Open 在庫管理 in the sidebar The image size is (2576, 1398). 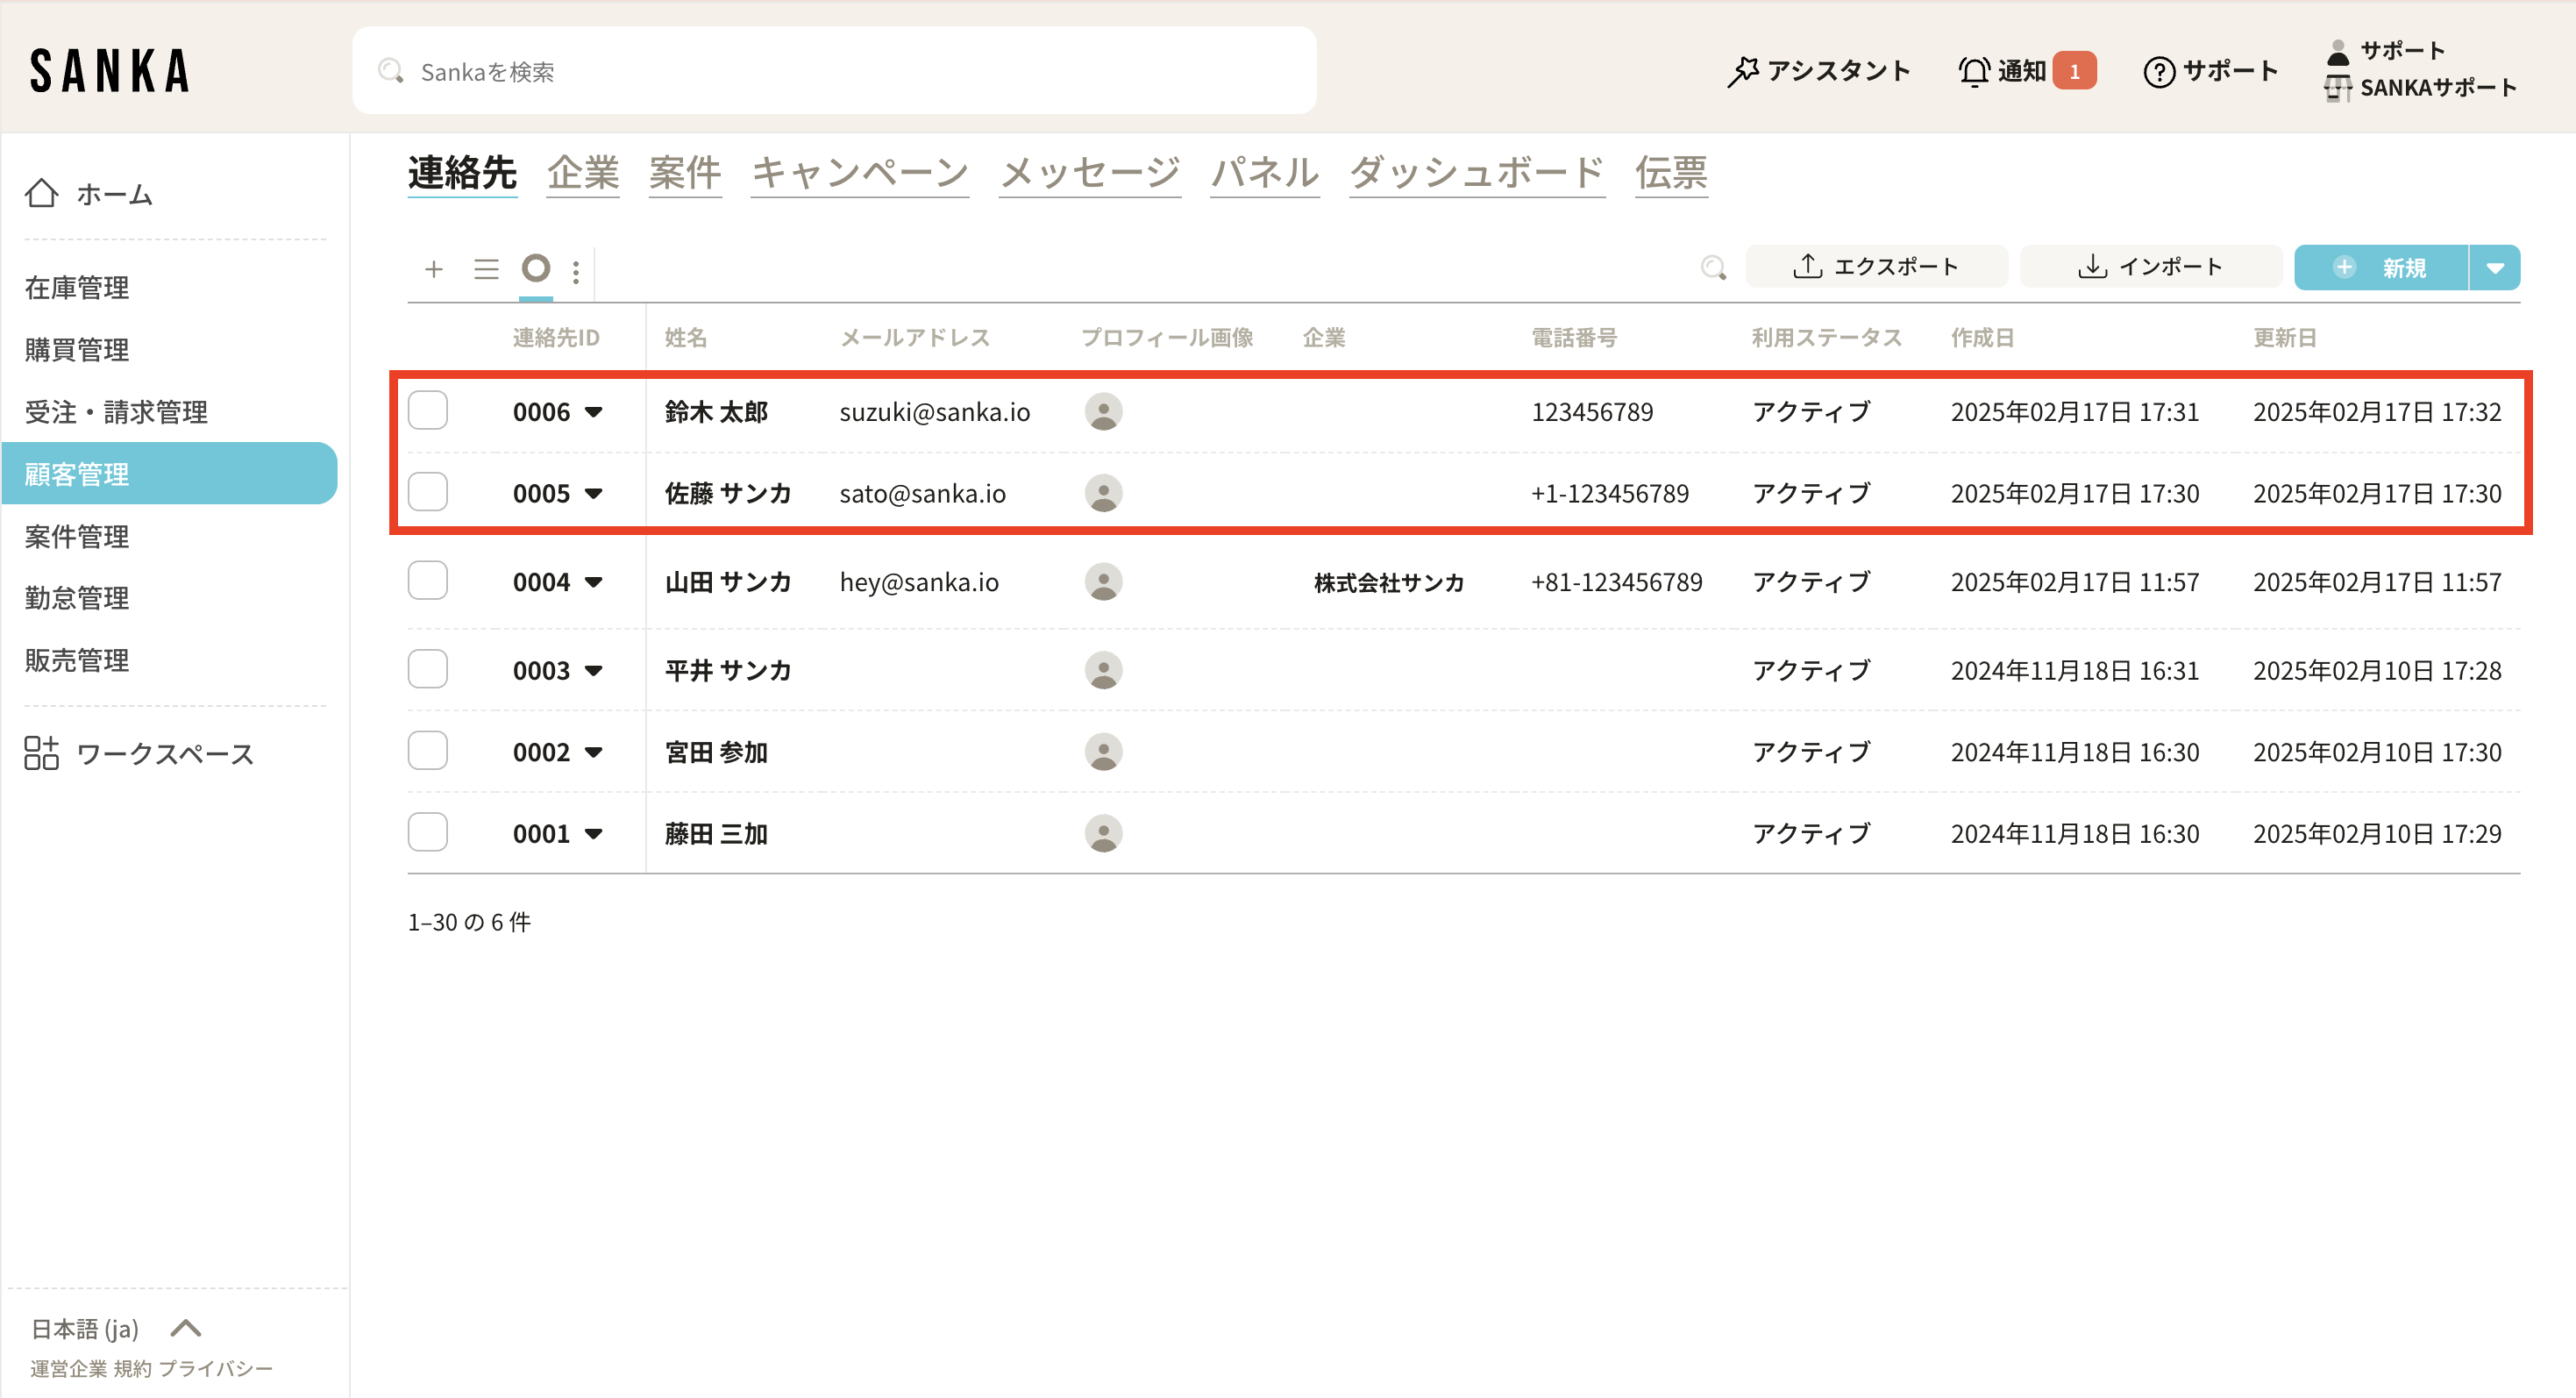click(77, 288)
